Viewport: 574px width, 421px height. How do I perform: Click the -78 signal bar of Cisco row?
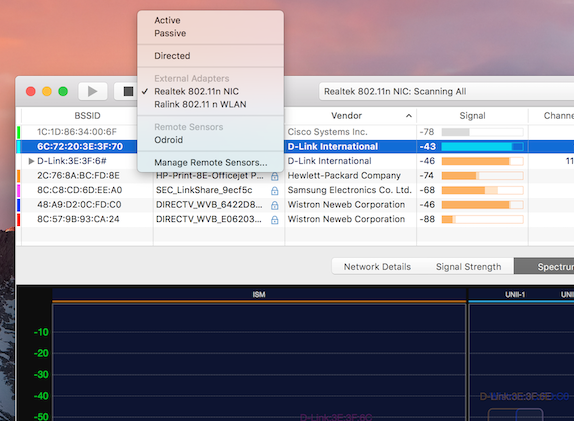tap(482, 132)
